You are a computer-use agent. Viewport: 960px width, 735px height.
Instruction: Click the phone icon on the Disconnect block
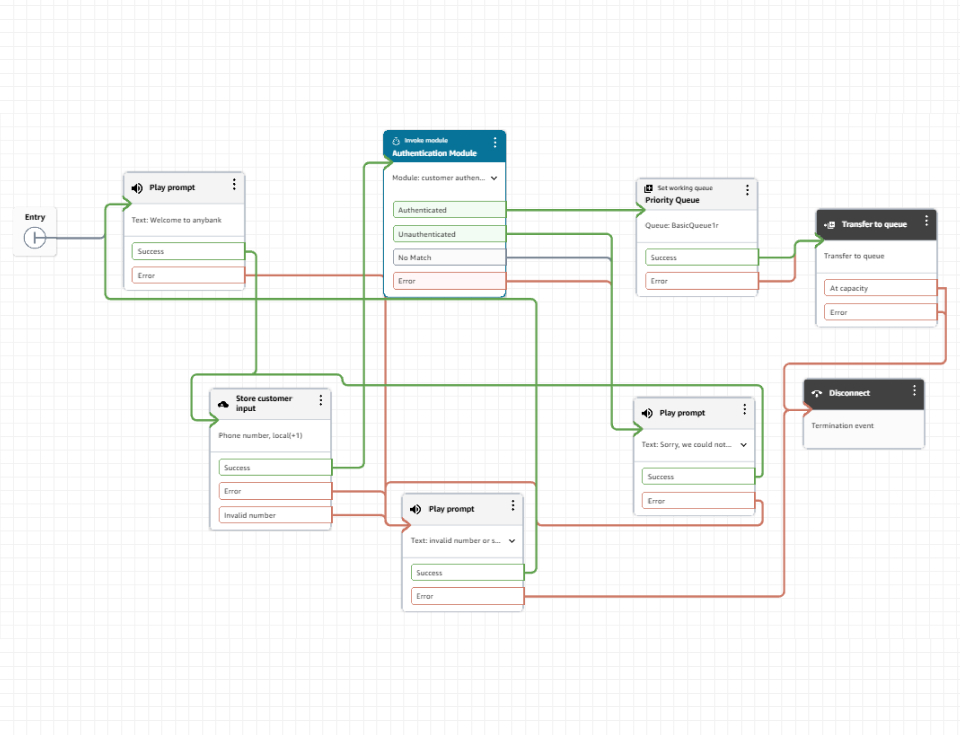click(815, 393)
